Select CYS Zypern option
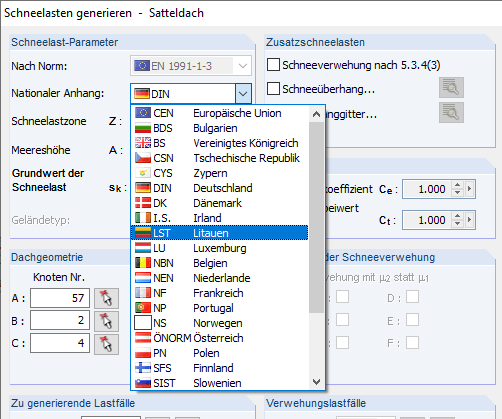502x419 pixels. coord(220,173)
